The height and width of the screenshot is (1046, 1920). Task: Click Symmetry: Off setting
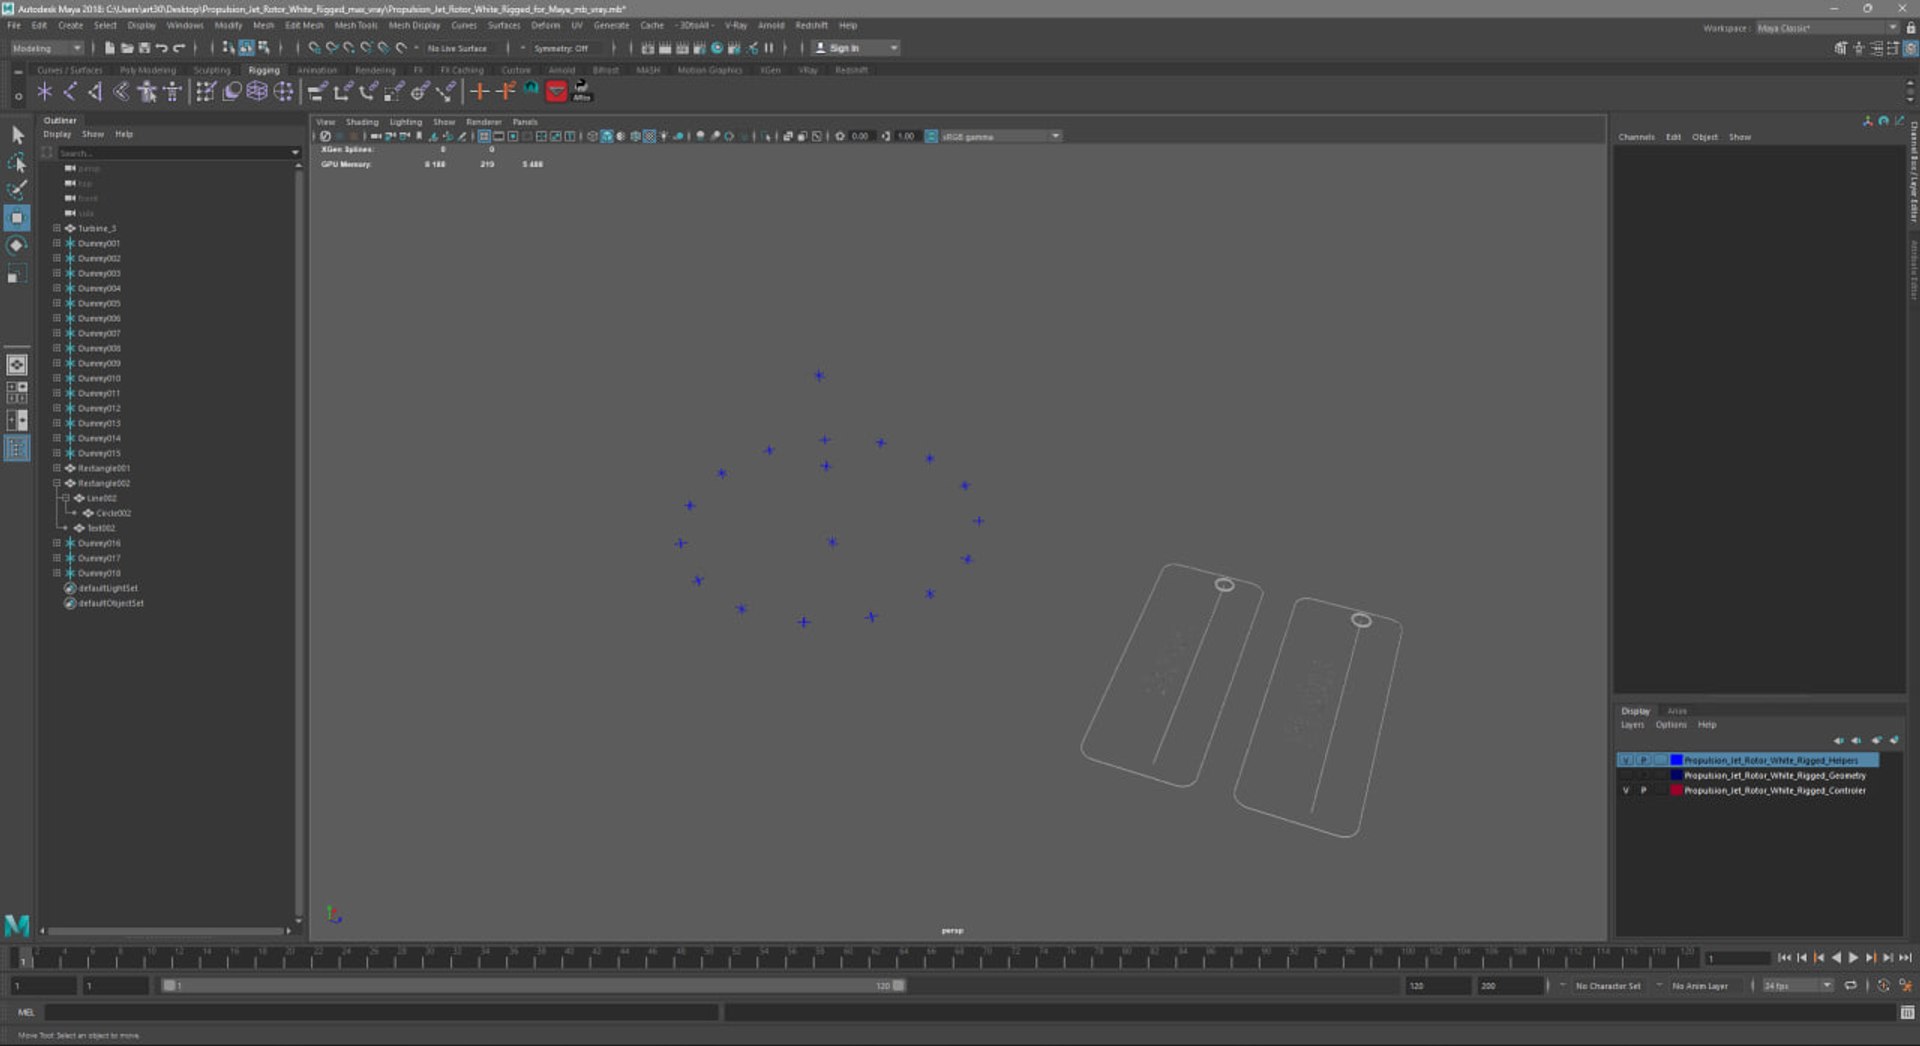(x=561, y=49)
